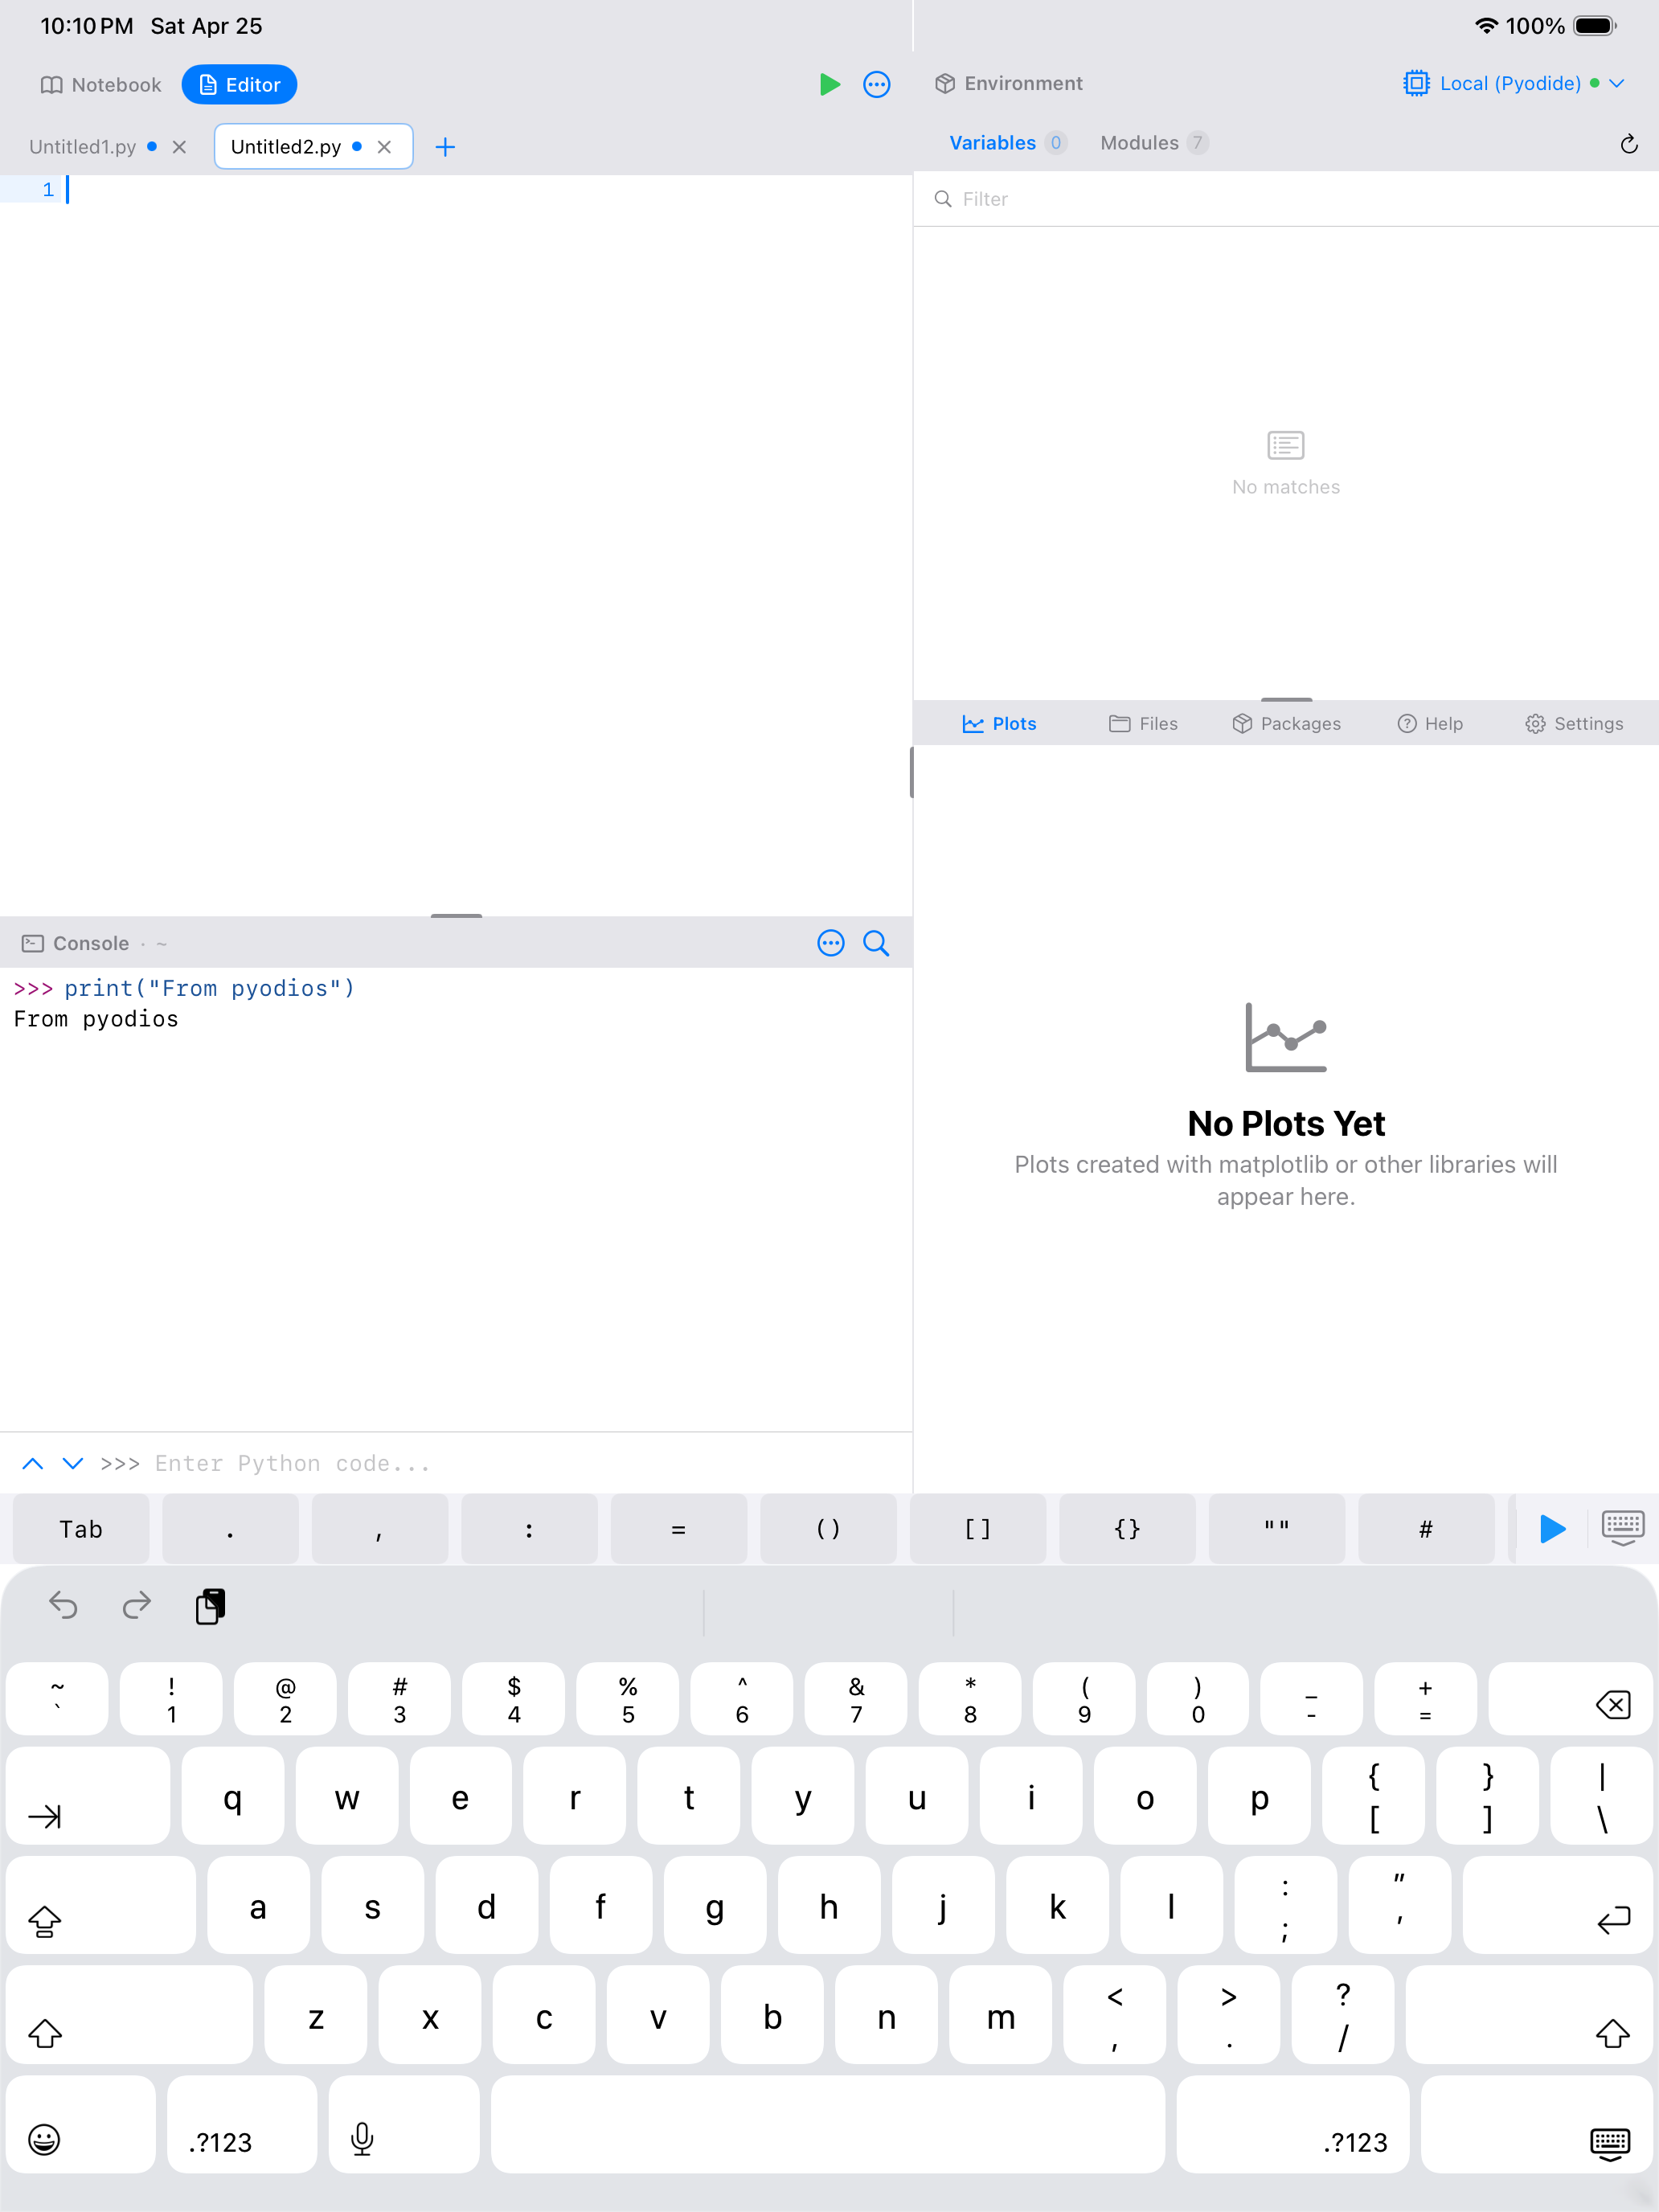Screen dimensions: 1659x2212
Task: Focus the variables Filter field
Action: tap(1286, 199)
